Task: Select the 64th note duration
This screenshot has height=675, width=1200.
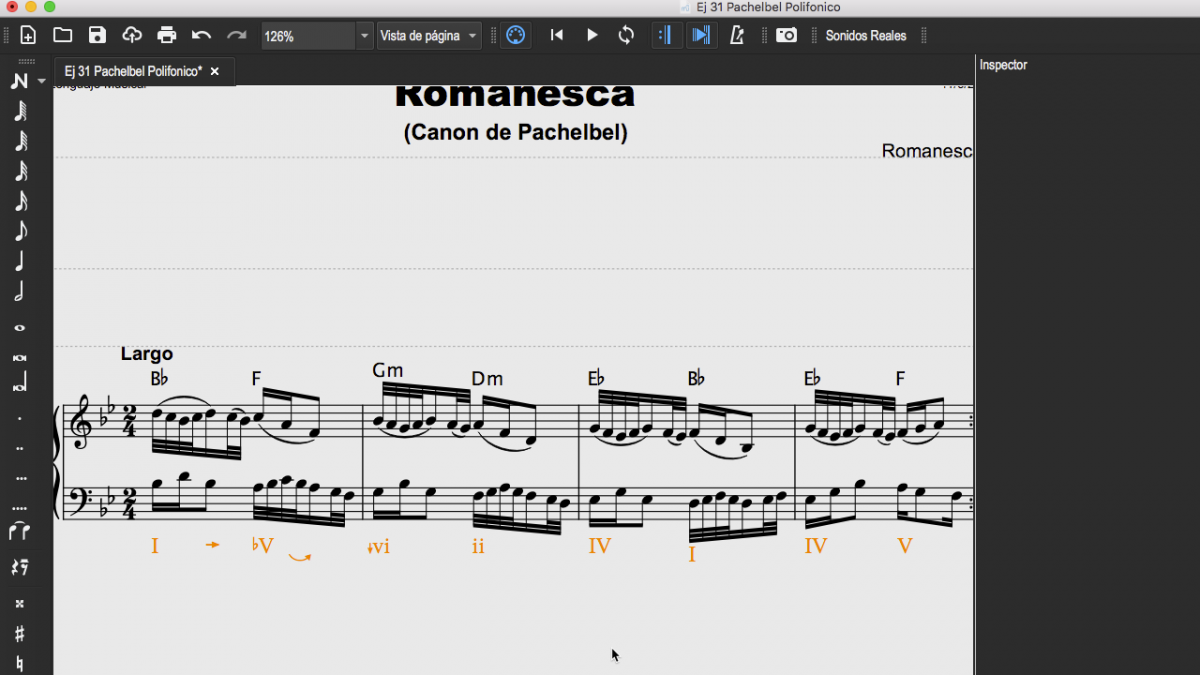Action: [19, 141]
